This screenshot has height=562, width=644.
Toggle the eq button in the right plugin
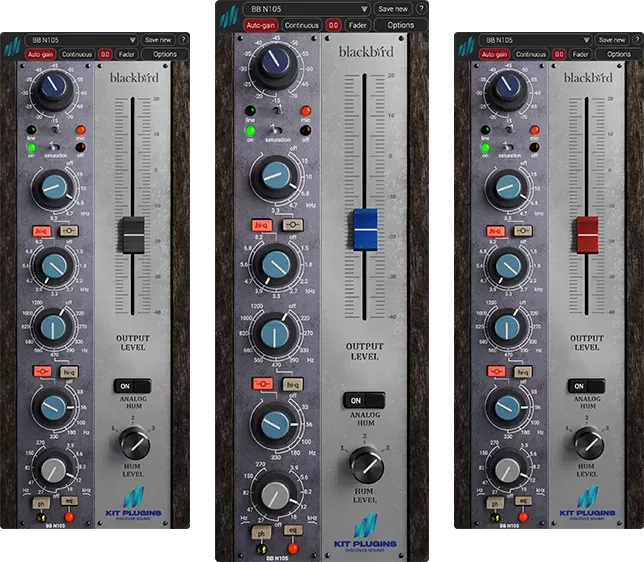(x=523, y=501)
